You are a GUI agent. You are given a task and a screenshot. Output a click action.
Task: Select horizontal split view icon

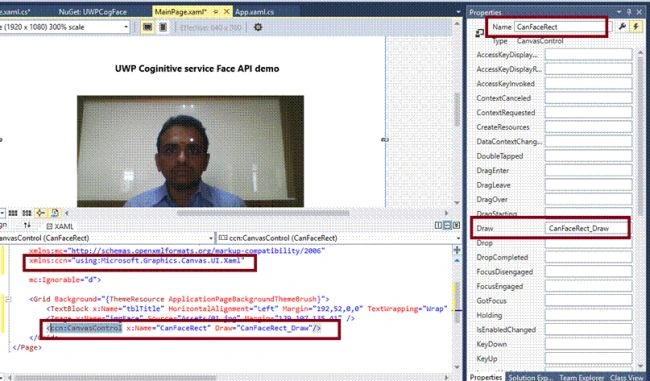447,225
